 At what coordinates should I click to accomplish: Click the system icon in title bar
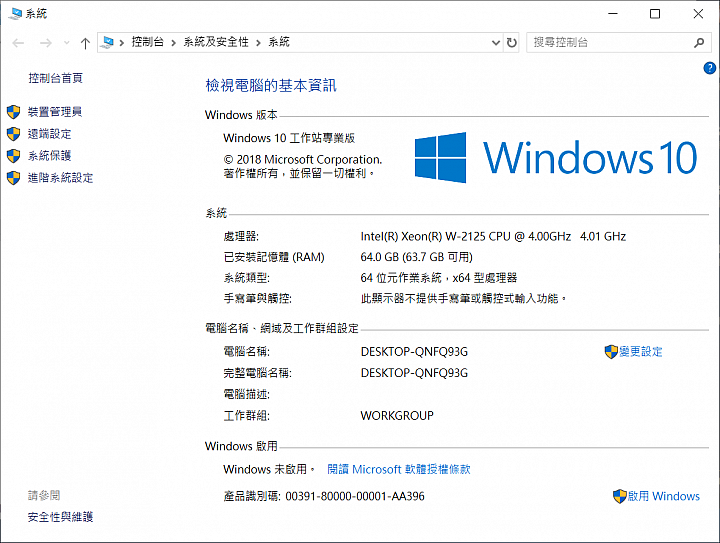tap(16, 14)
